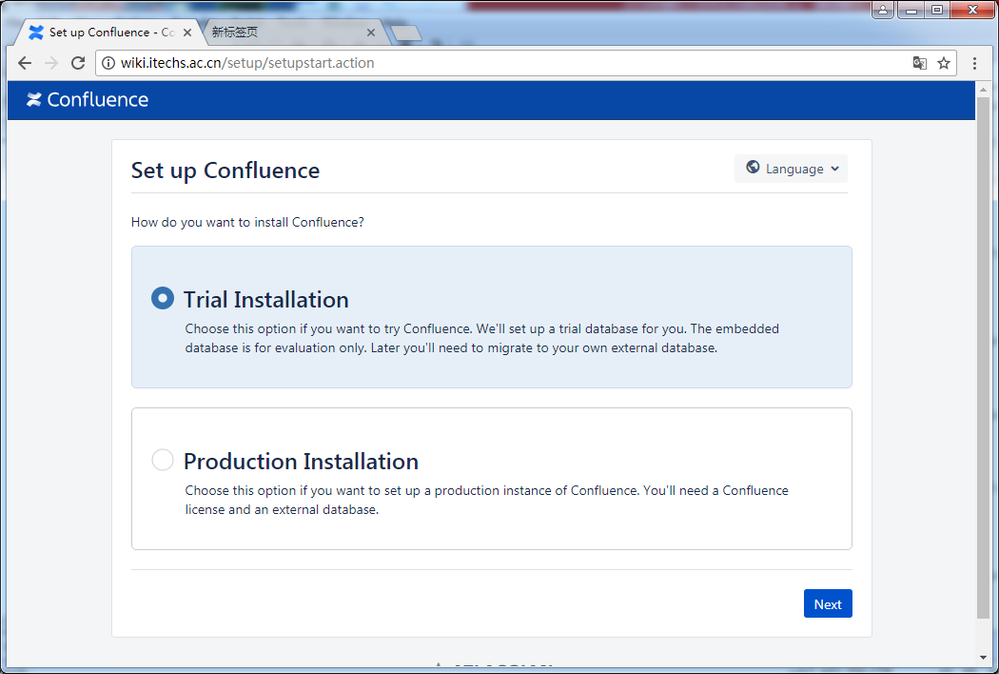Close the 新标签页 tab
Viewport: 999px width, 674px height.
371,32
